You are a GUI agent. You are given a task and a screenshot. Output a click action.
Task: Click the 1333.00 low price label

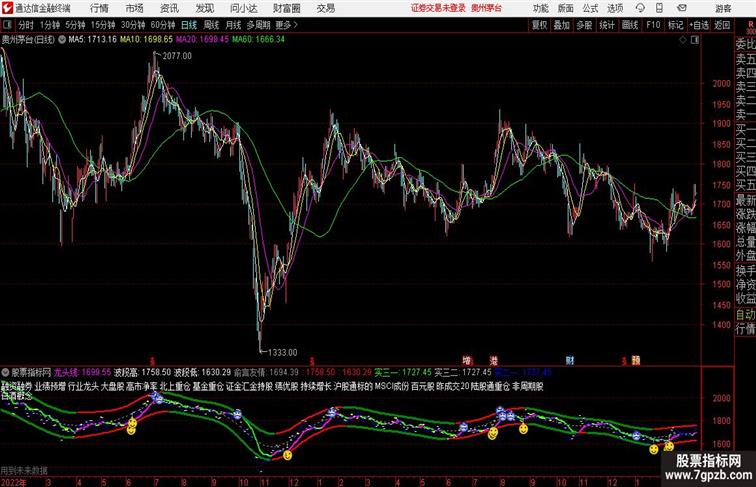click(283, 352)
